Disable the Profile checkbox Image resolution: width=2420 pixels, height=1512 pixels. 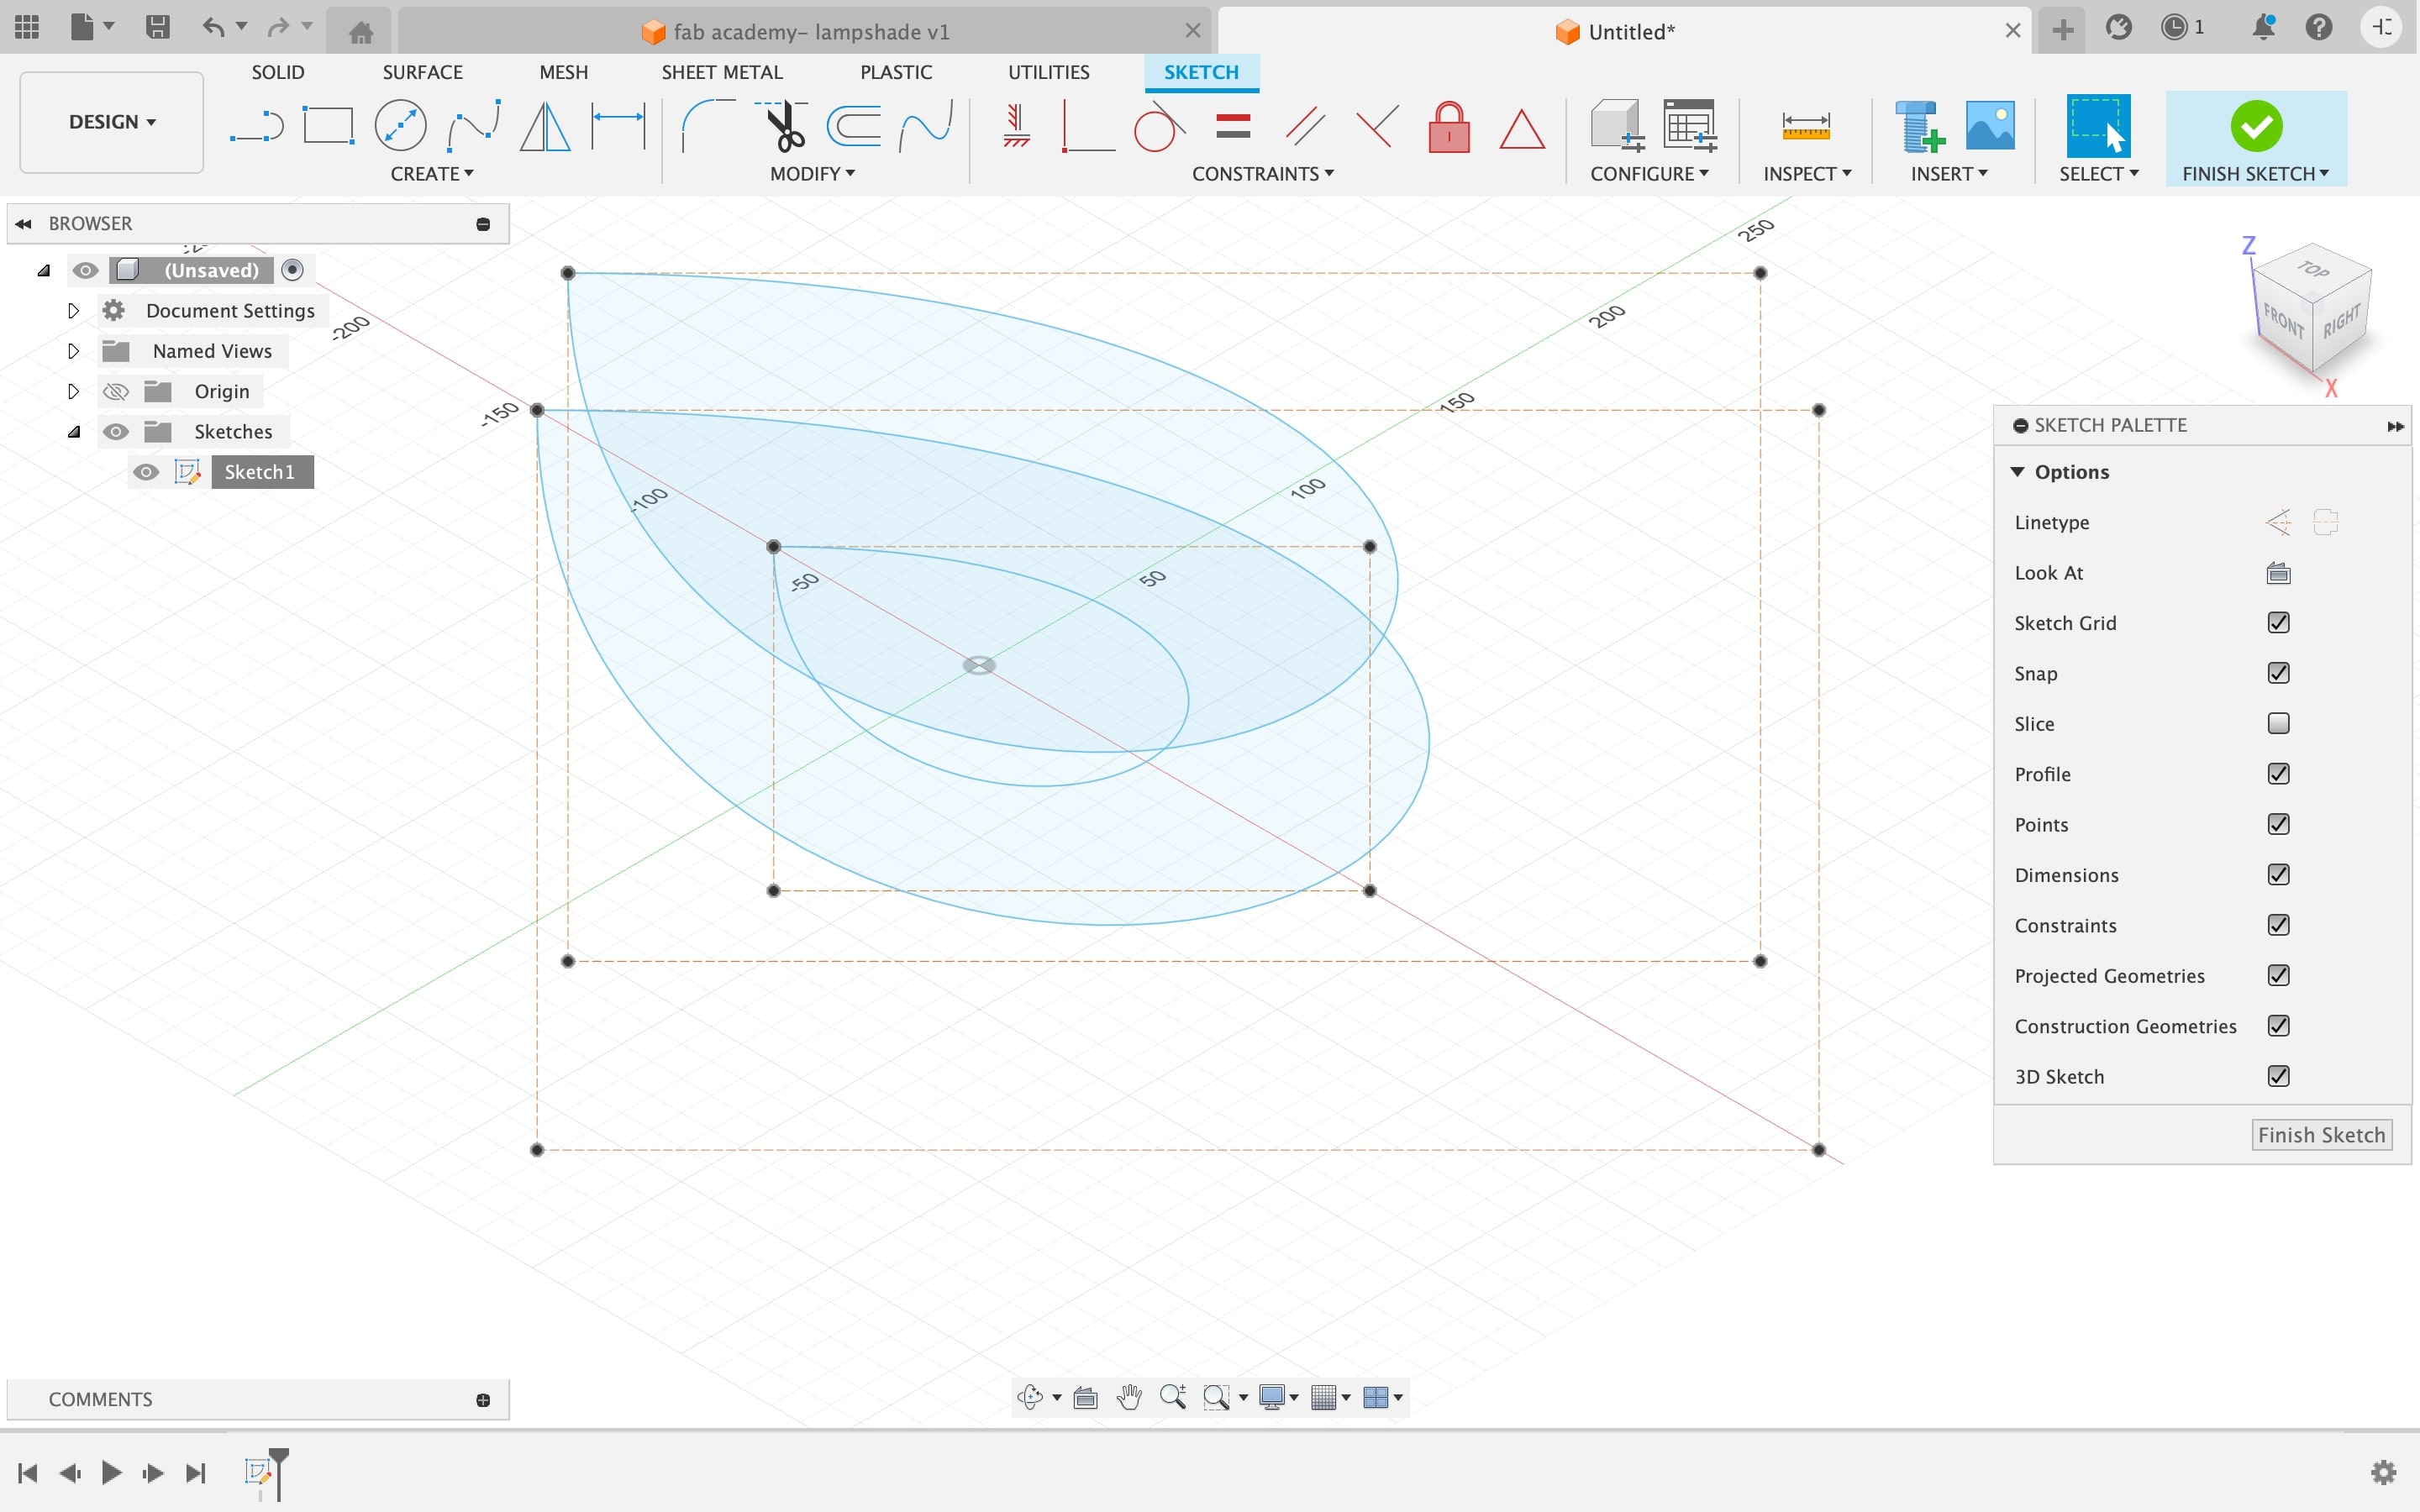pos(2279,774)
